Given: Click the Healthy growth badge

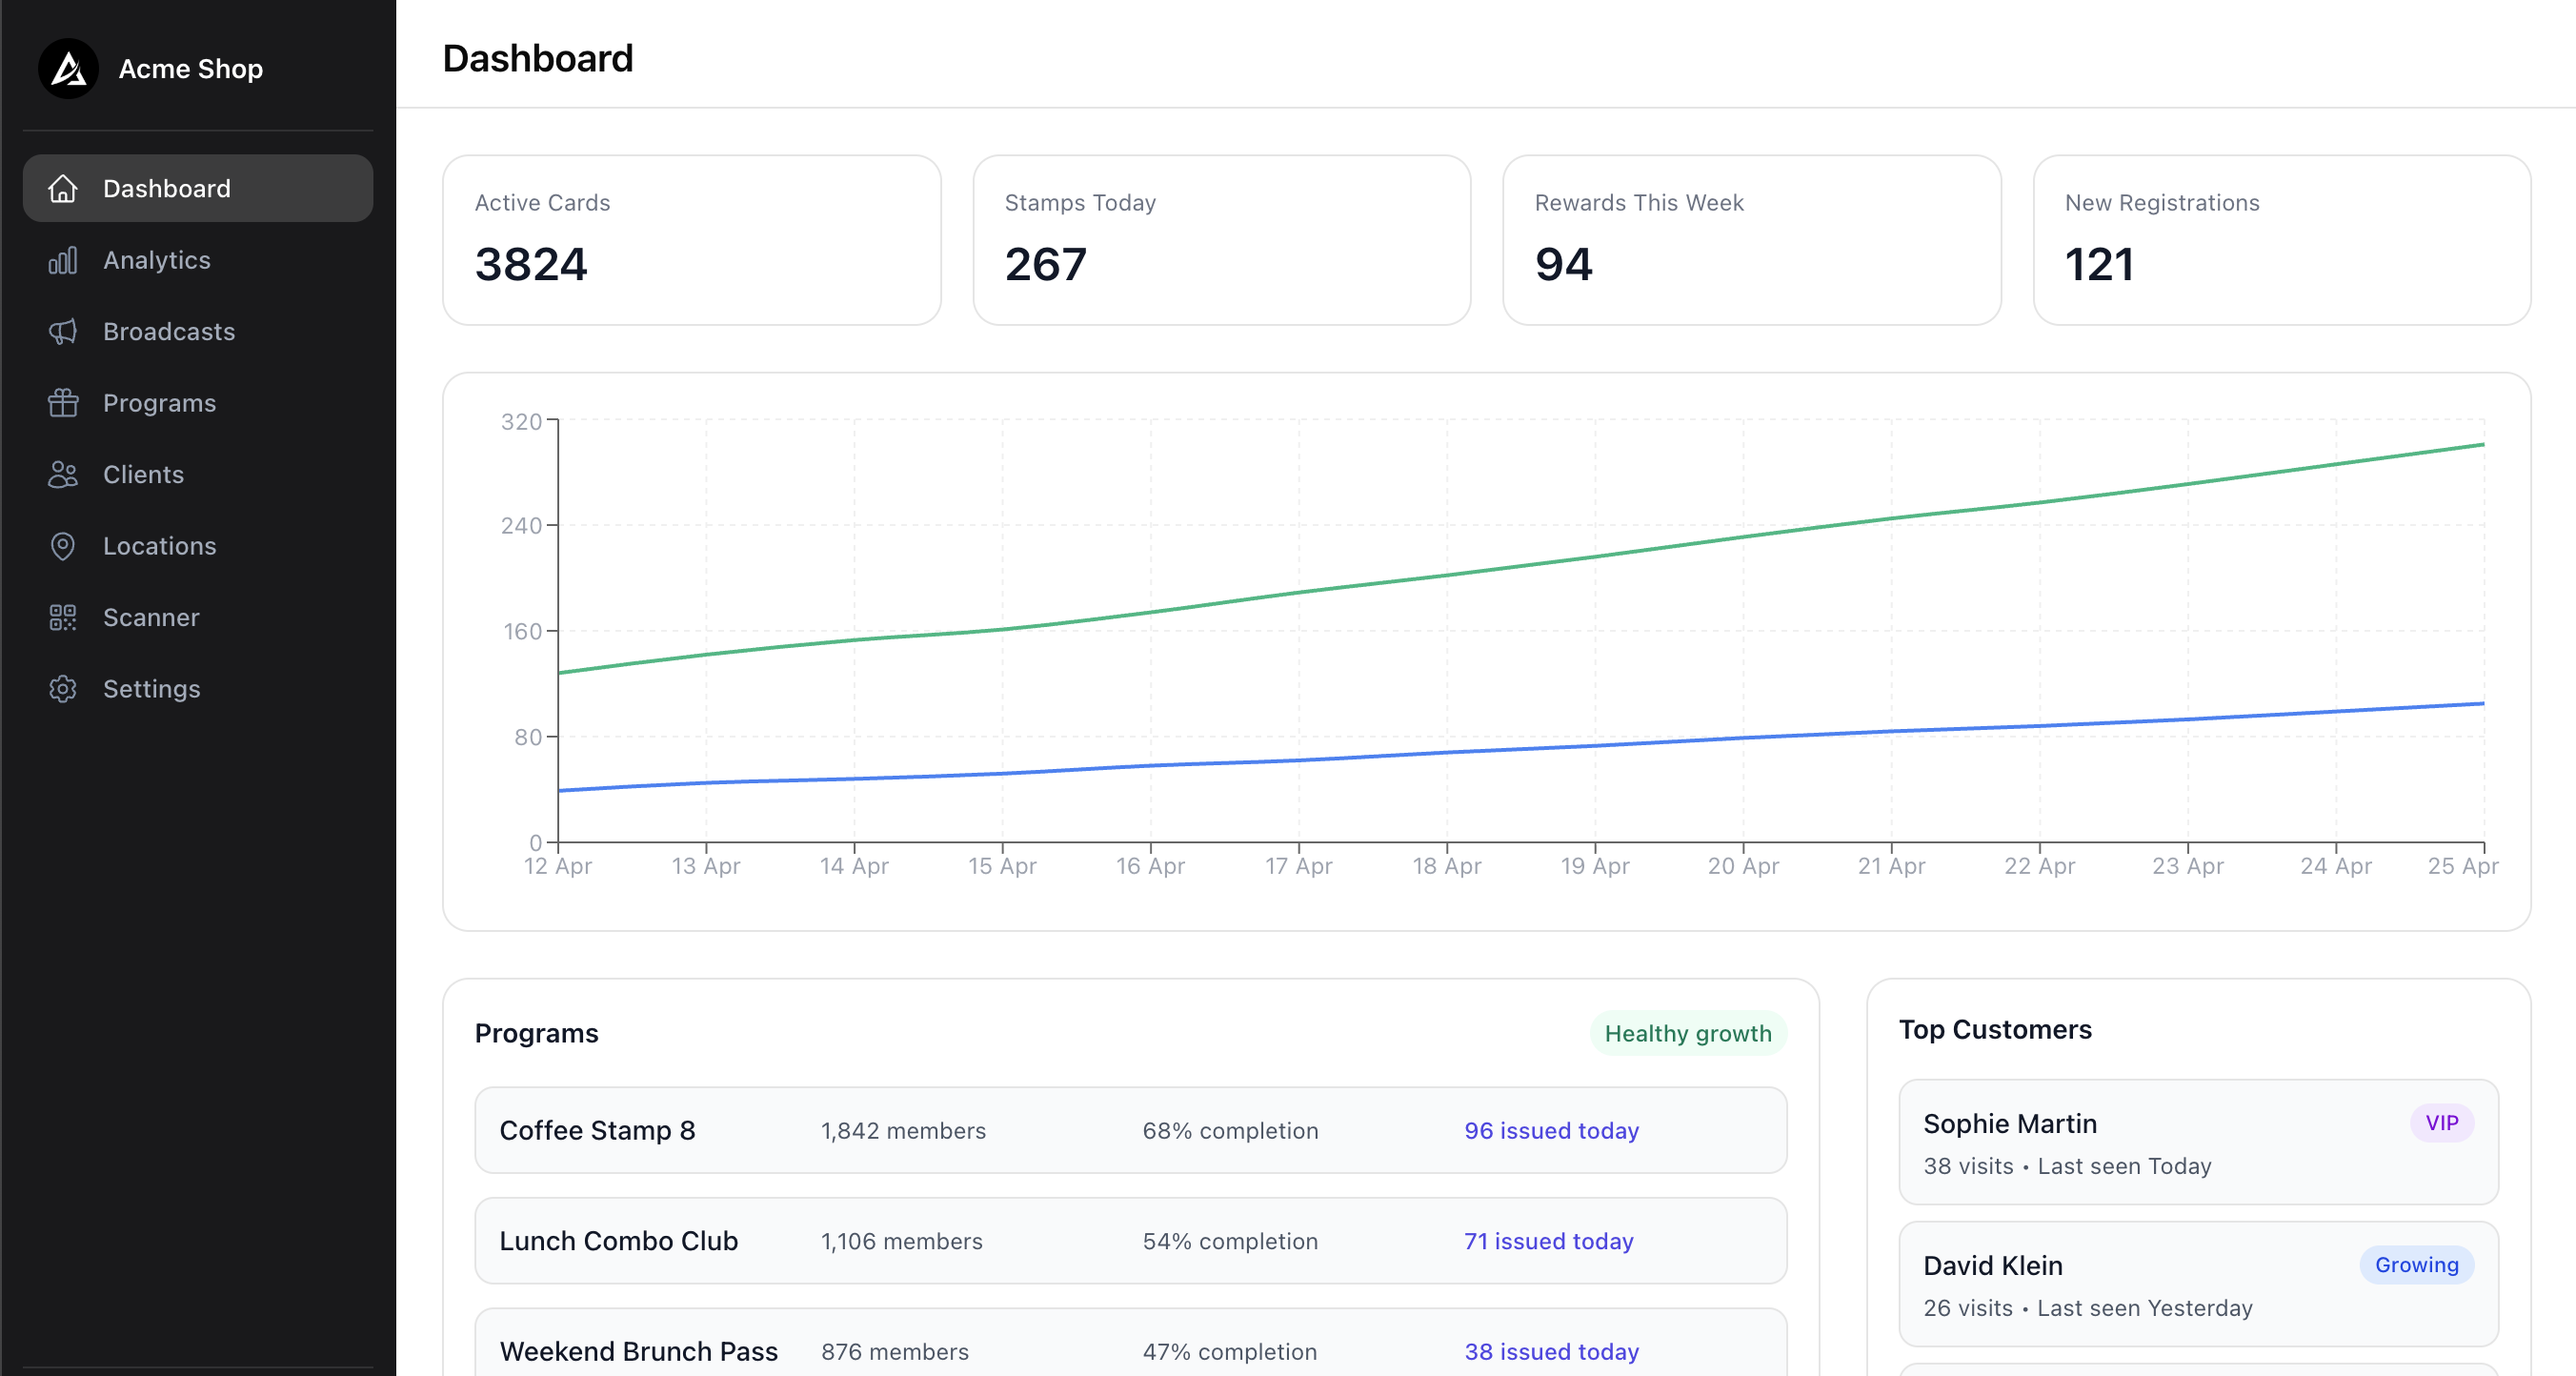Looking at the screenshot, I should pyautogui.click(x=1687, y=1033).
